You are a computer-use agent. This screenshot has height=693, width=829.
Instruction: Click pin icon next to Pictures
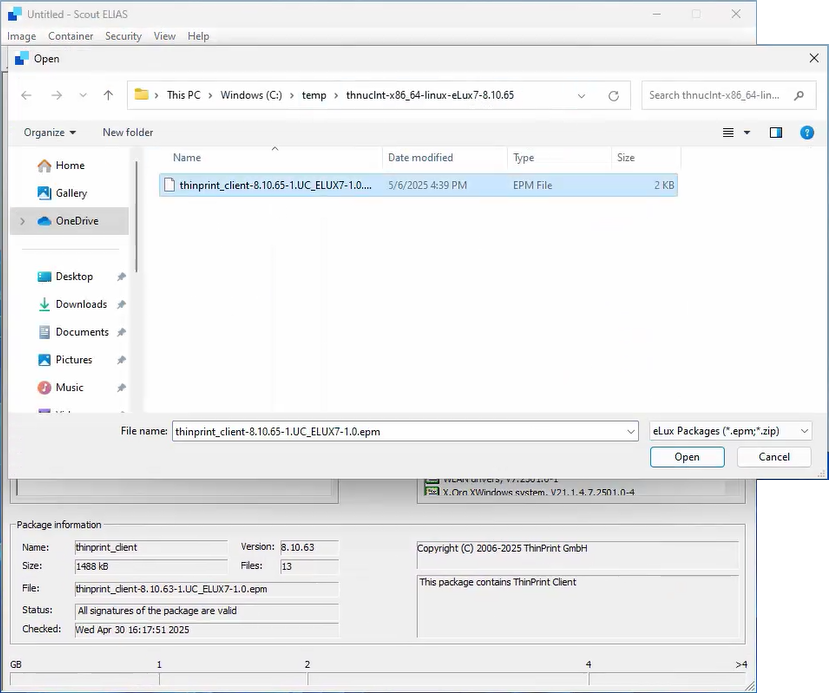[121, 359]
